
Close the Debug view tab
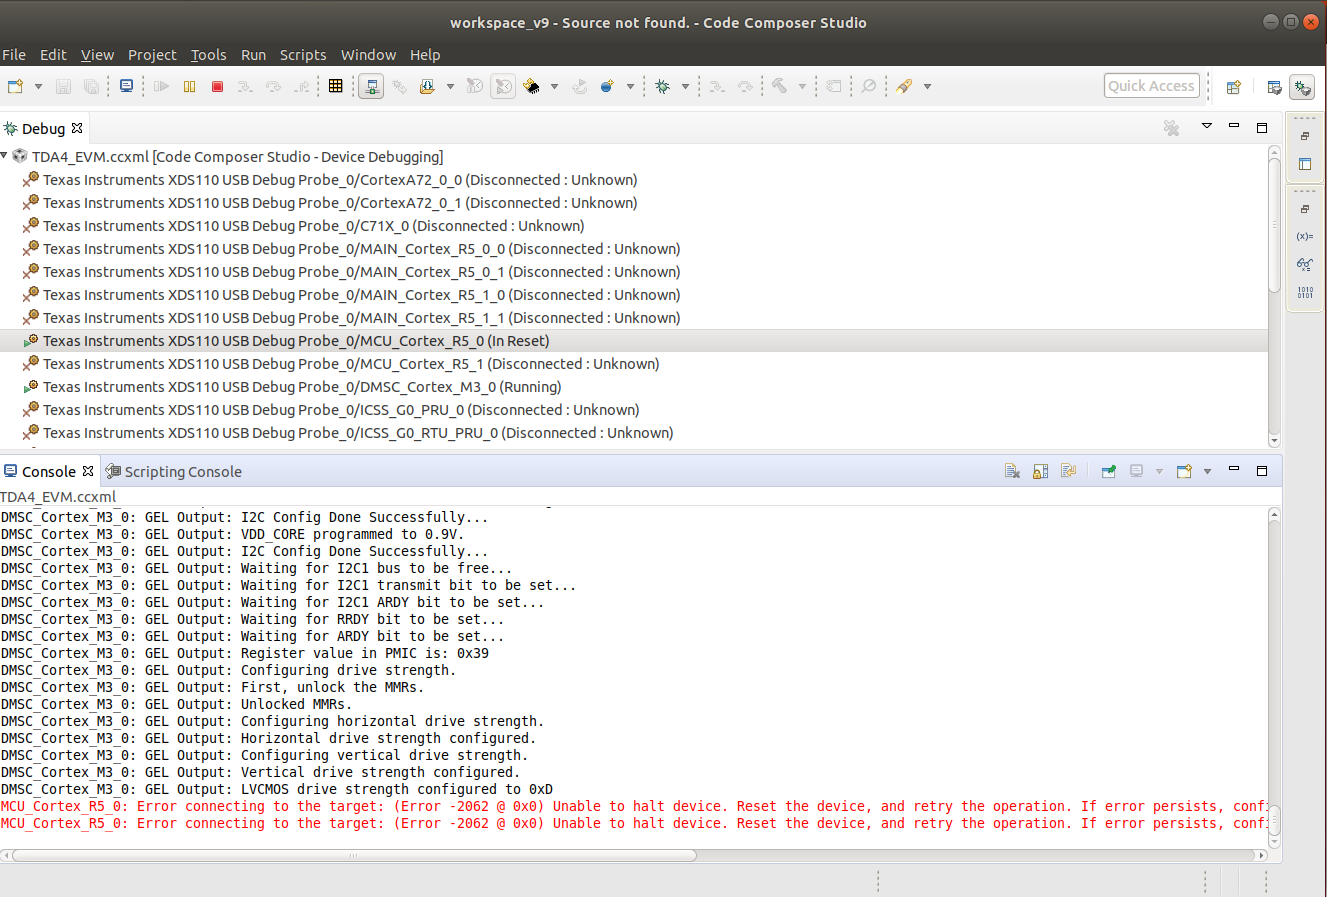(x=77, y=128)
